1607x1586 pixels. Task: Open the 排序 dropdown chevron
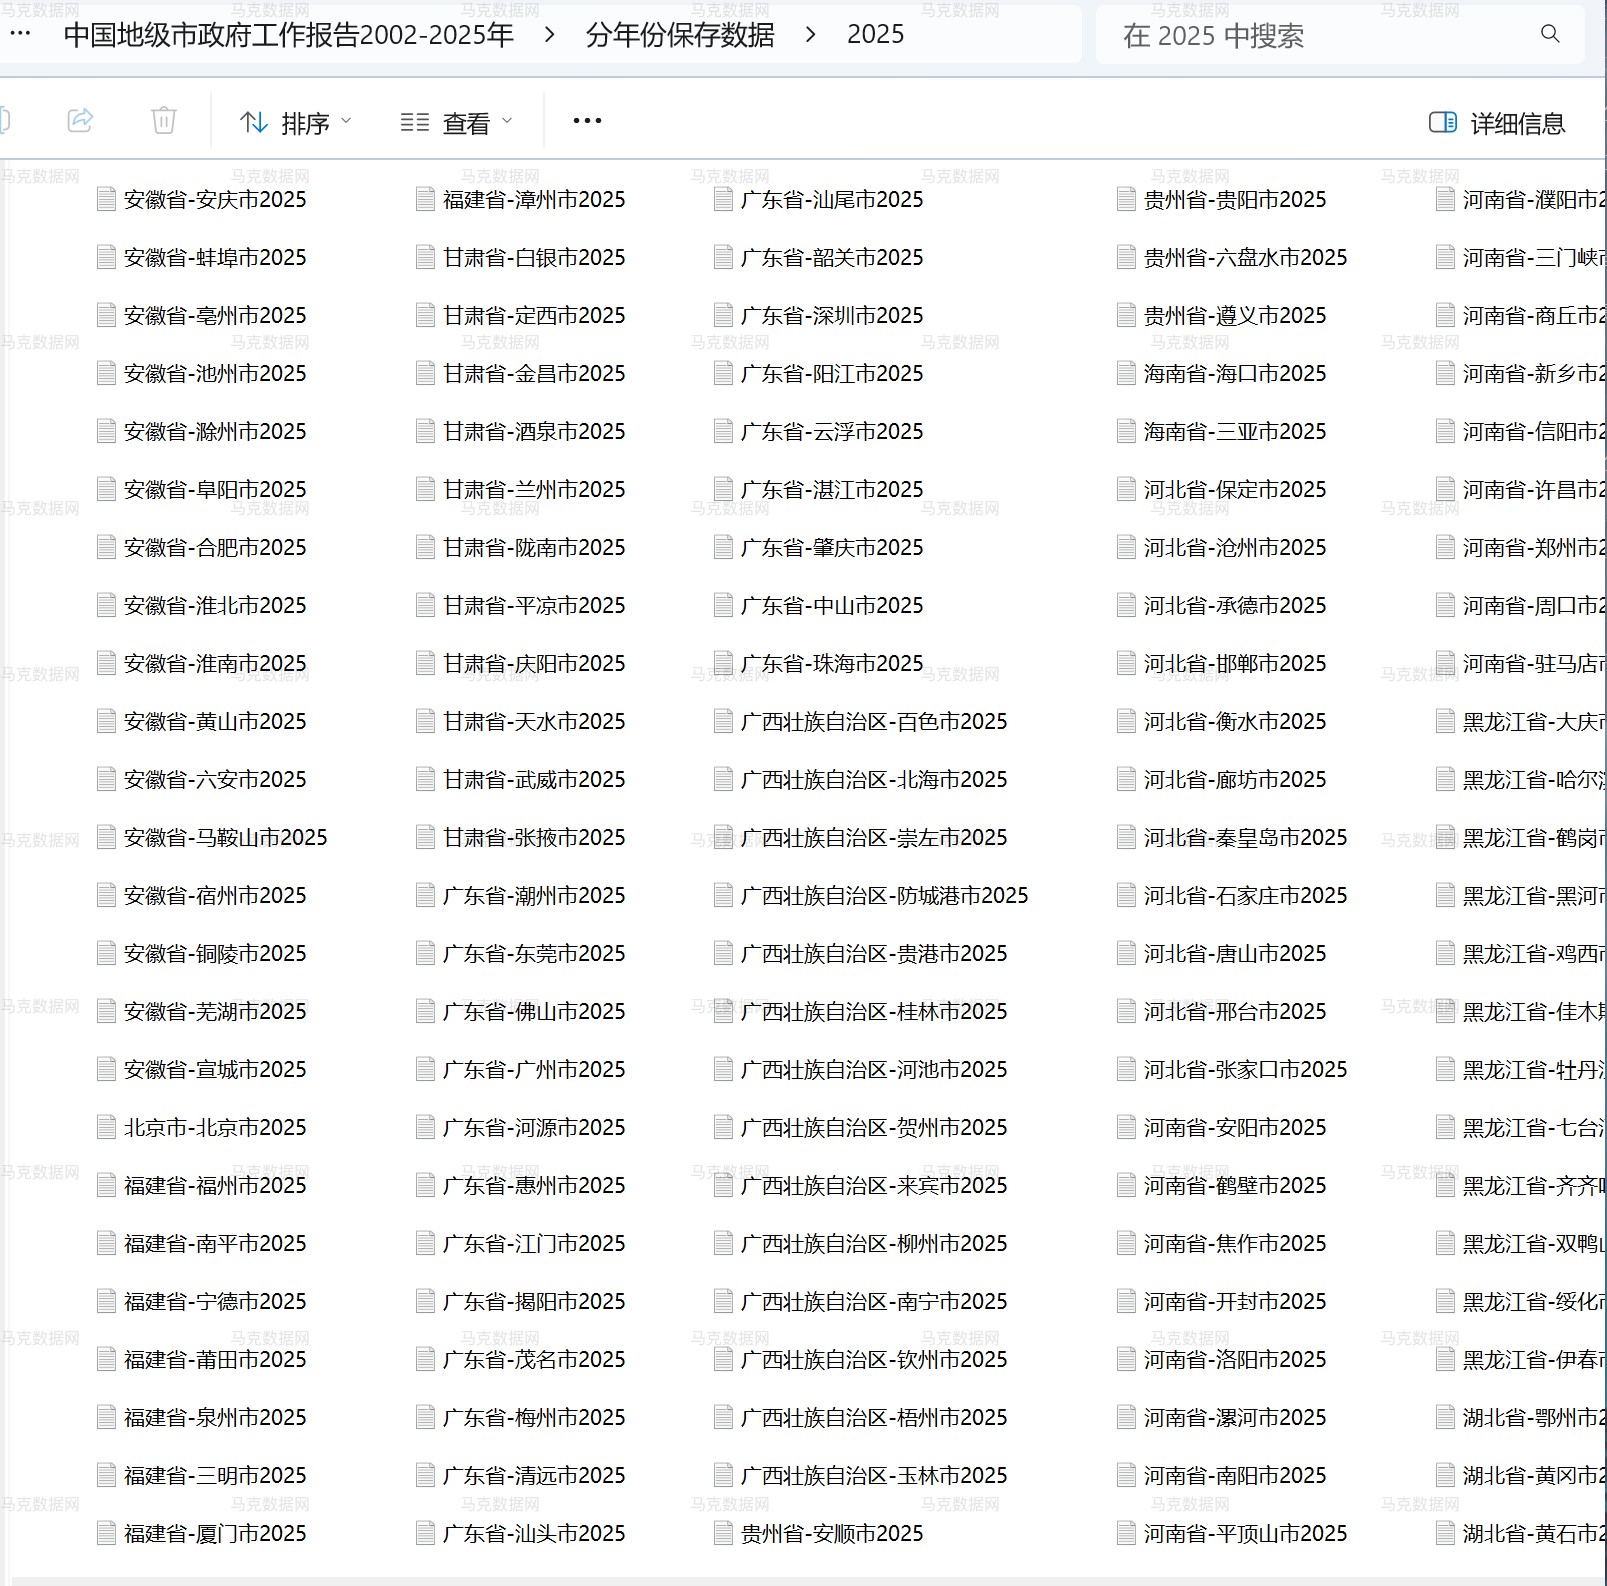pyautogui.click(x=346, y=121)
